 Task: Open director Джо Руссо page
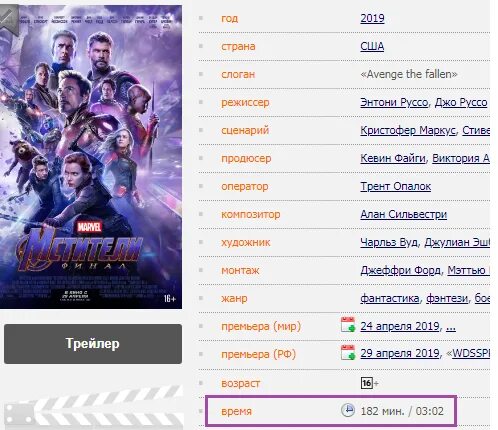pos(461,102)
